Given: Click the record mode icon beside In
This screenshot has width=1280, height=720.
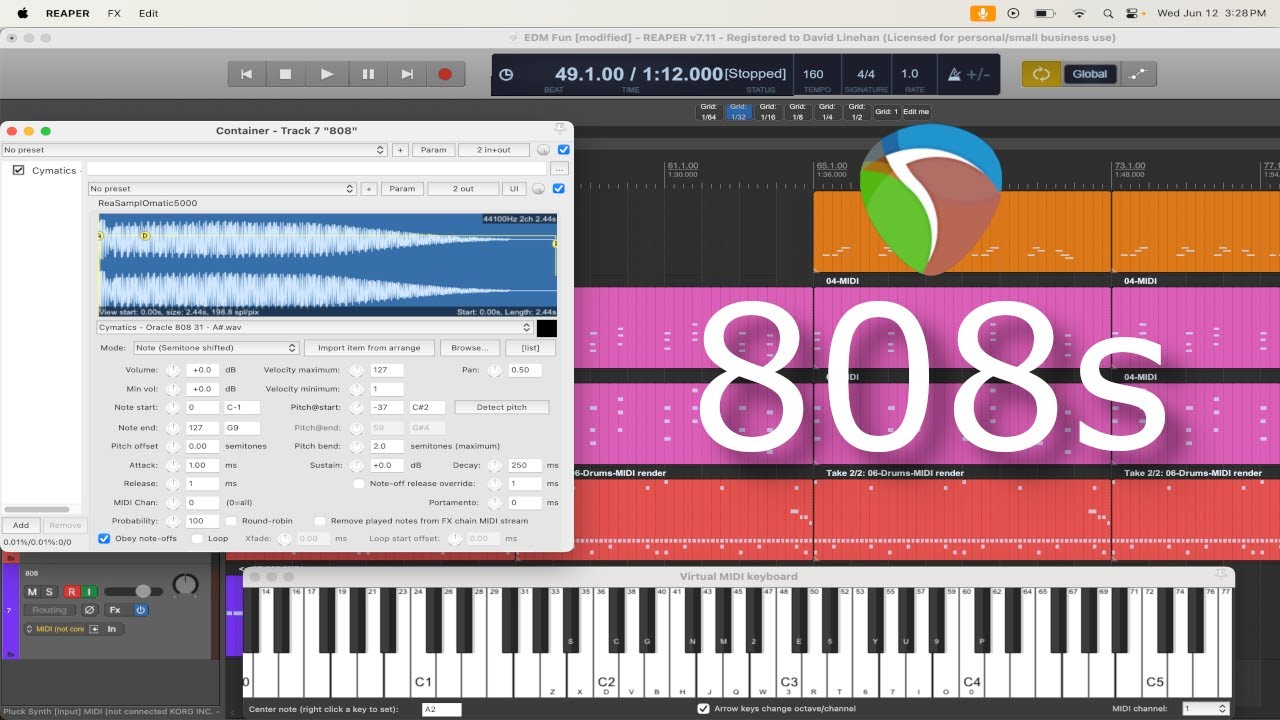Looking at the screenshot, I should pos(94,629).
